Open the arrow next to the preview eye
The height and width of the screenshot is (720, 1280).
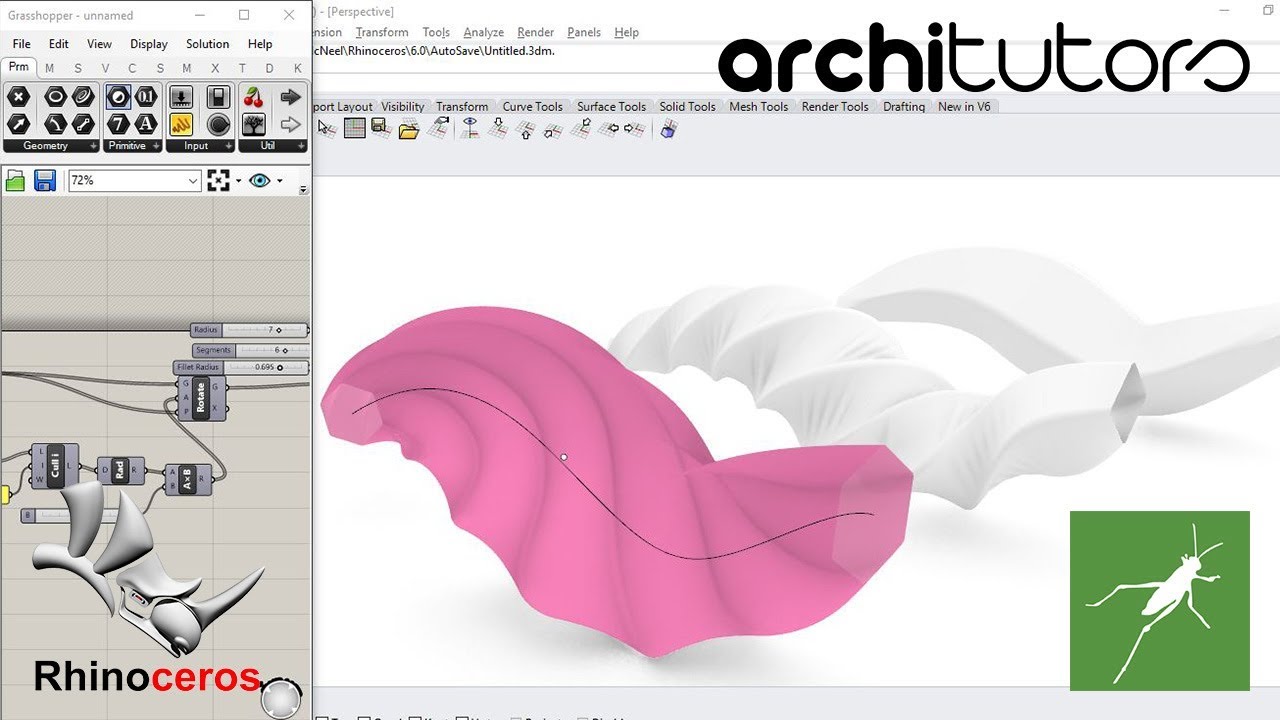point(280,181)
